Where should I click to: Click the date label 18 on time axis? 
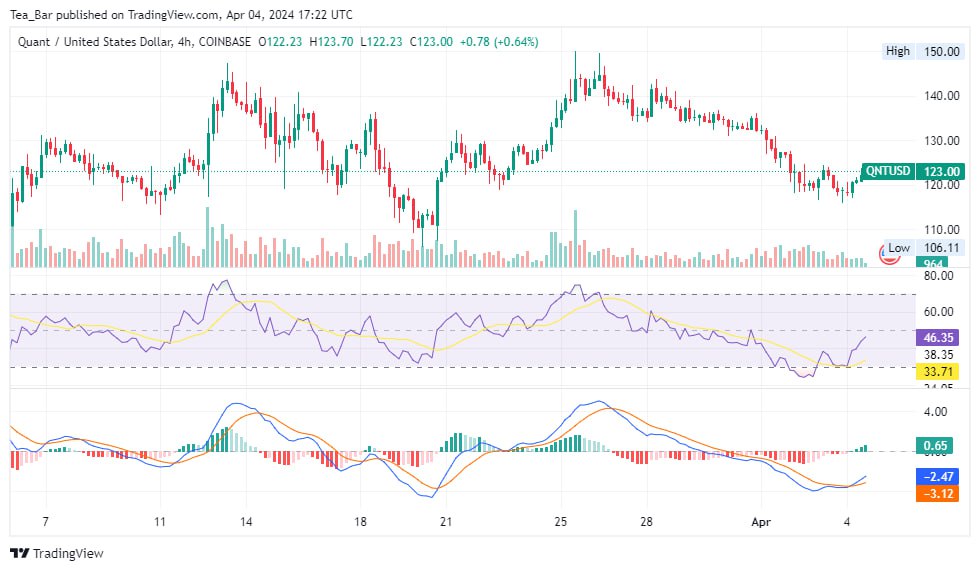(x=360, y=522)
